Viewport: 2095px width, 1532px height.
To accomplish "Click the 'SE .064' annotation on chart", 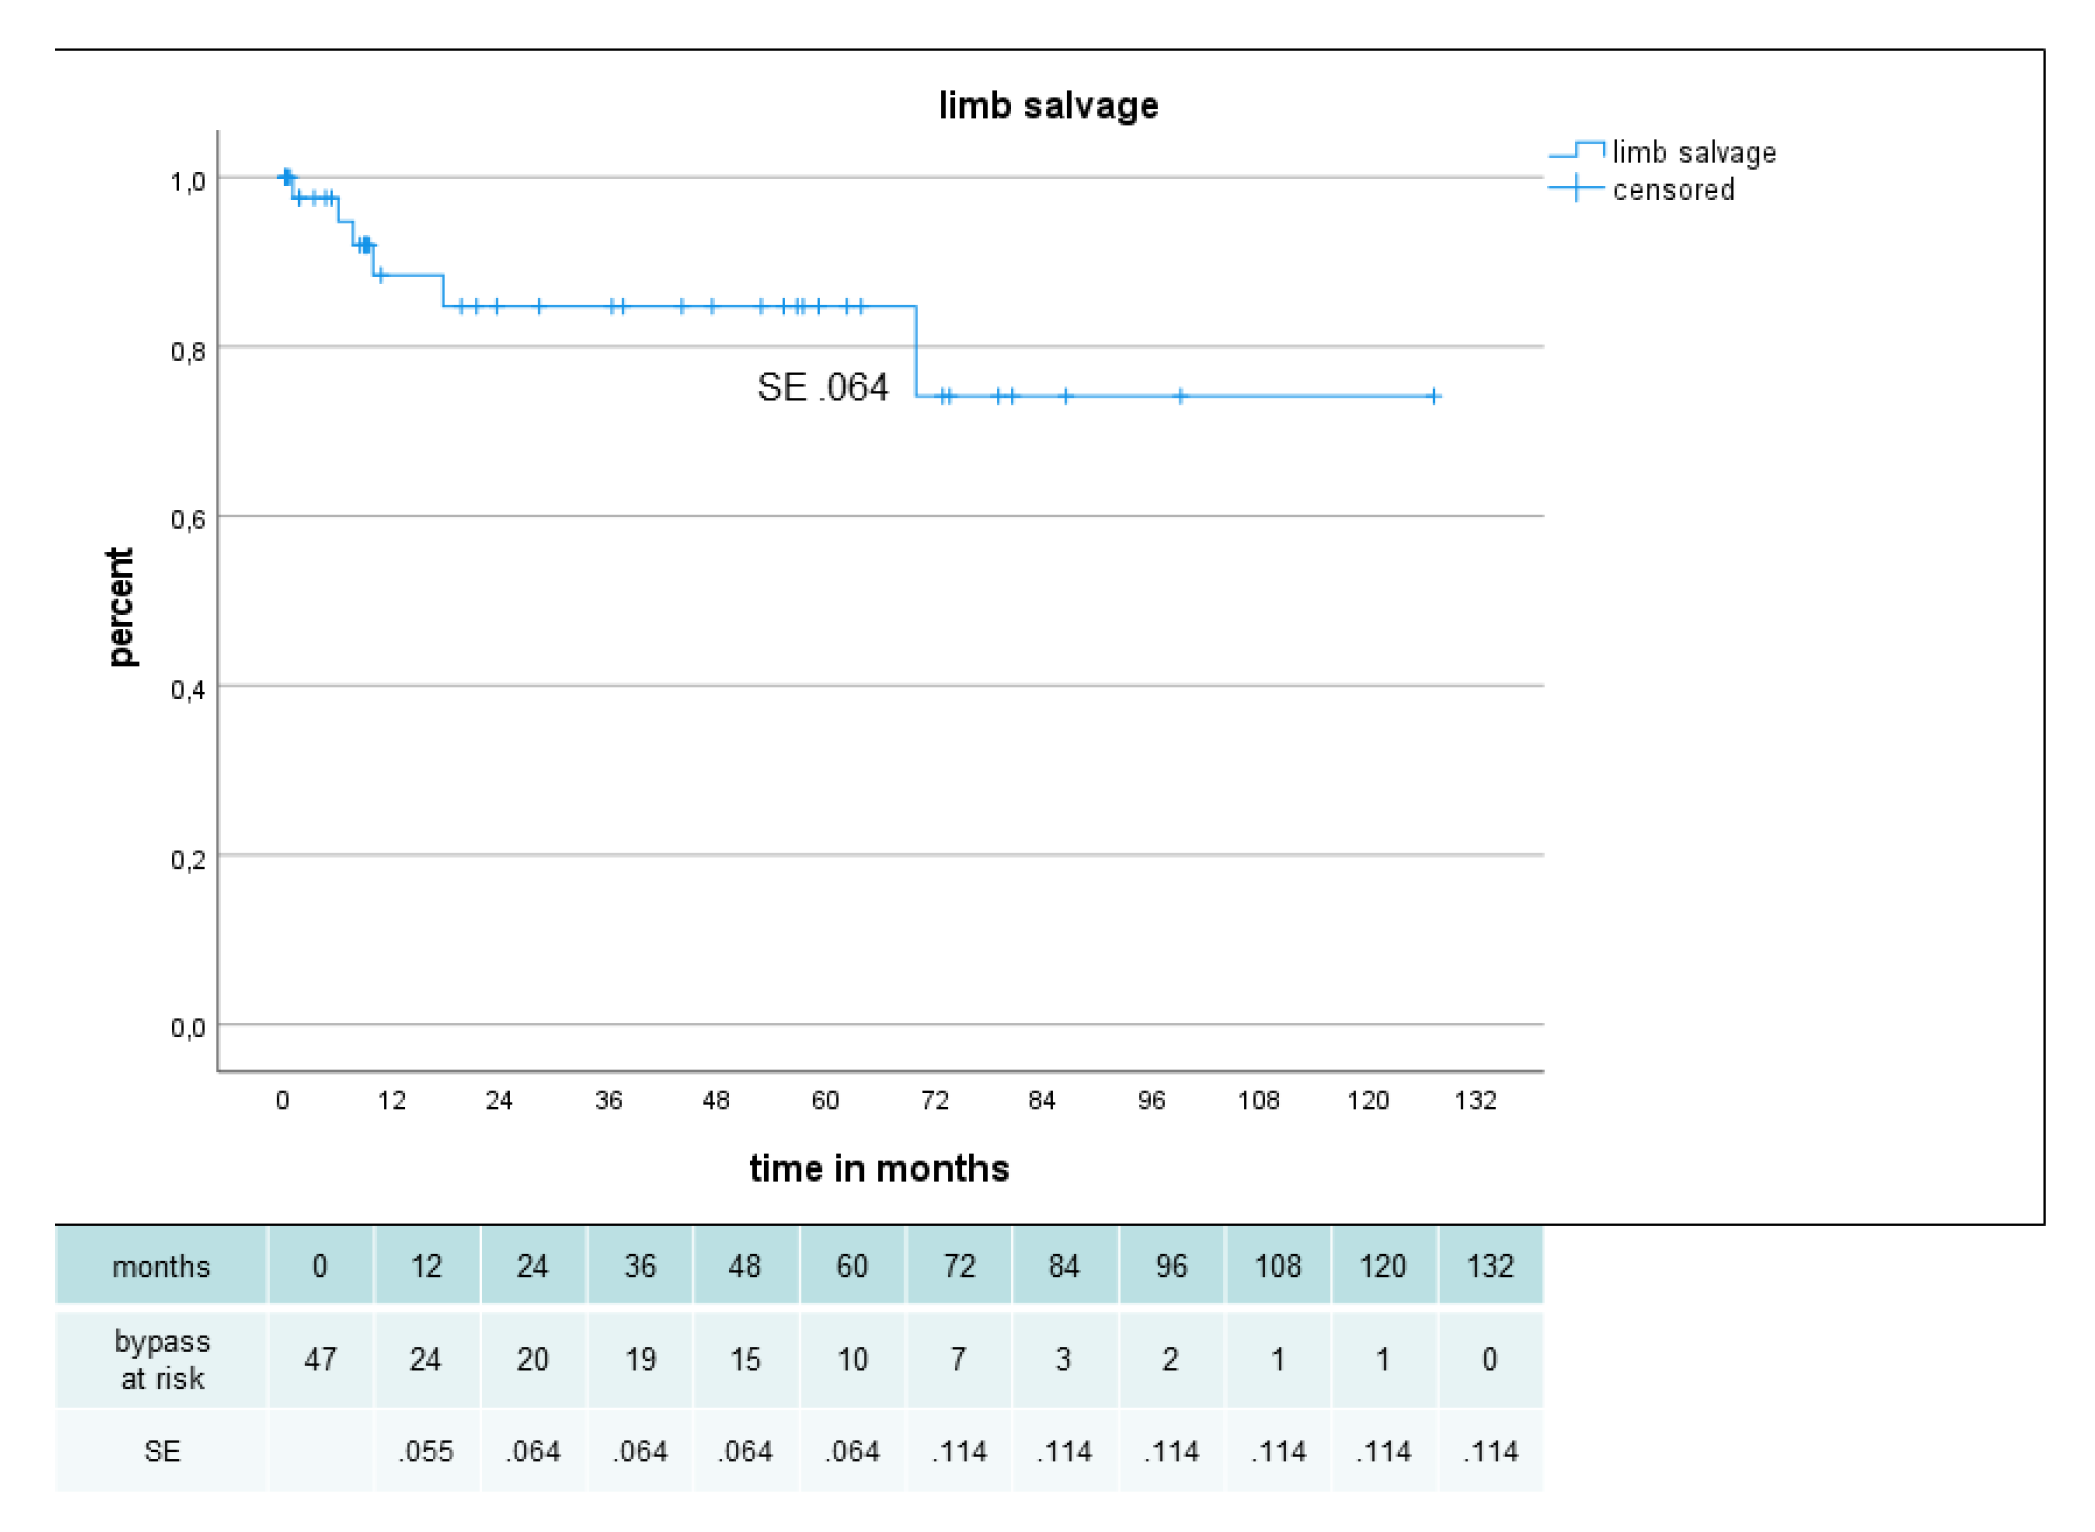I will (822, 387).
